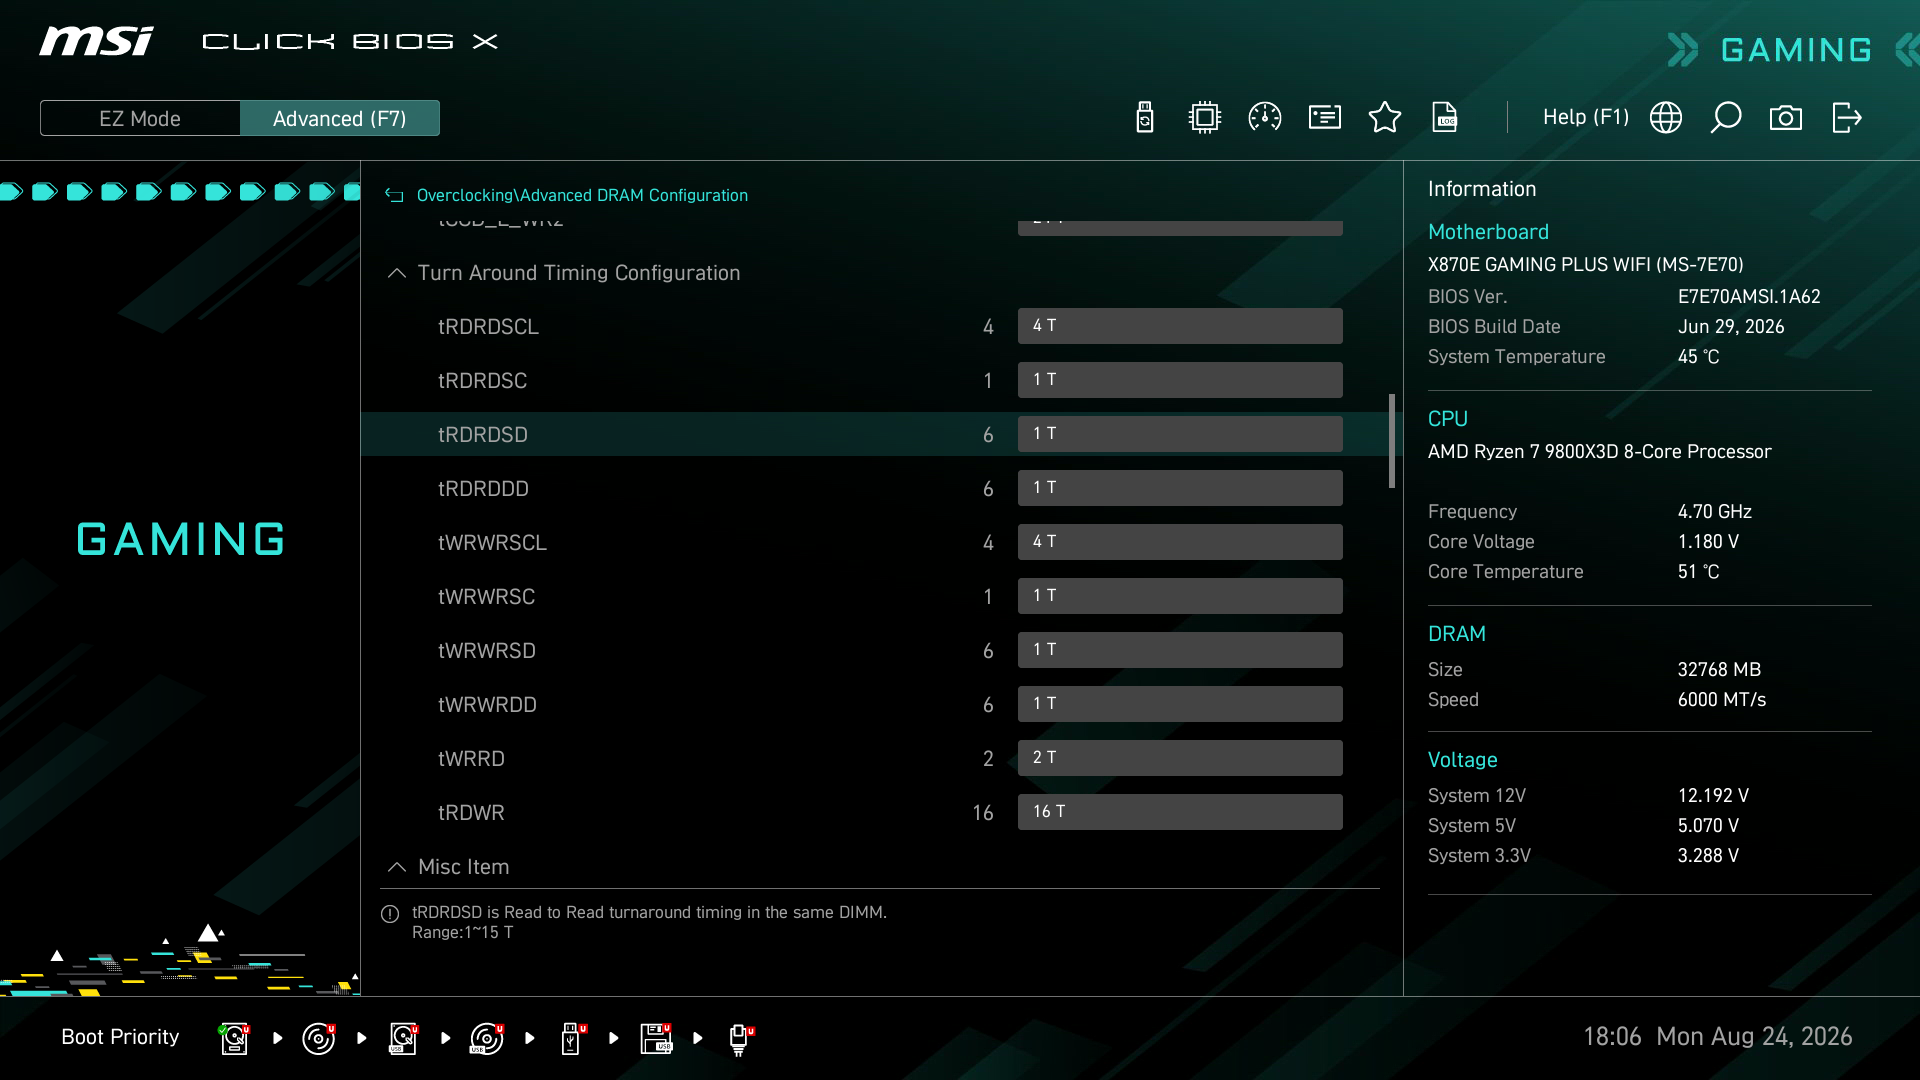Open the tRDRDSCL value field
The height and width of the screenshot is (1080, 1920).
(x=1180, y=326)
